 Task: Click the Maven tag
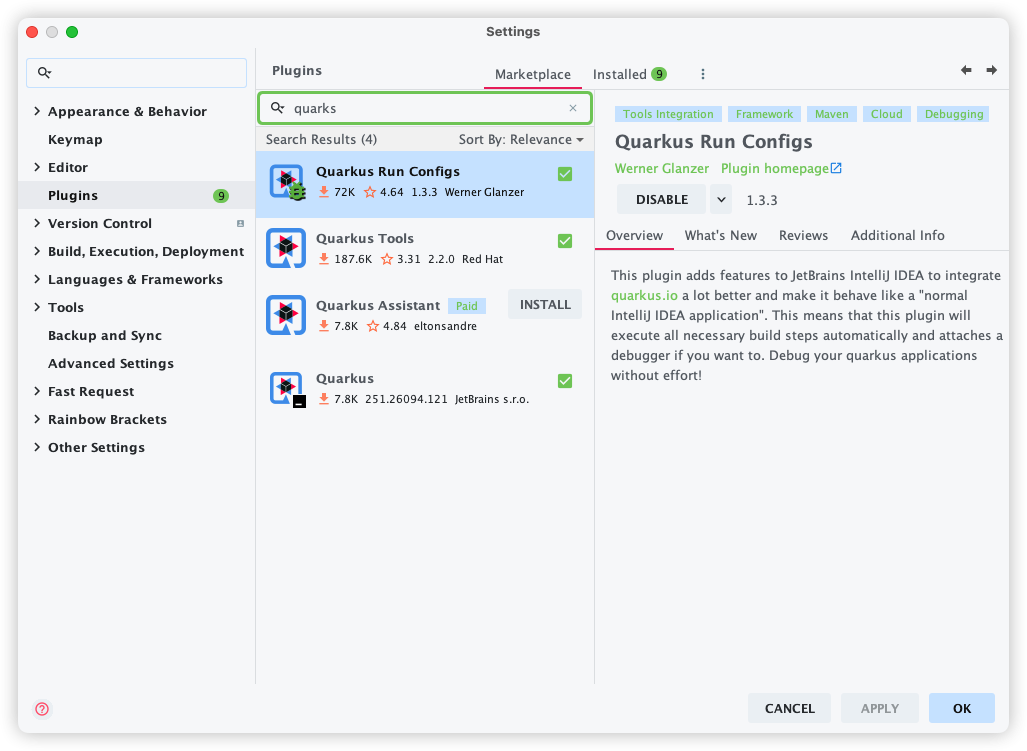(x=831, y=114)
